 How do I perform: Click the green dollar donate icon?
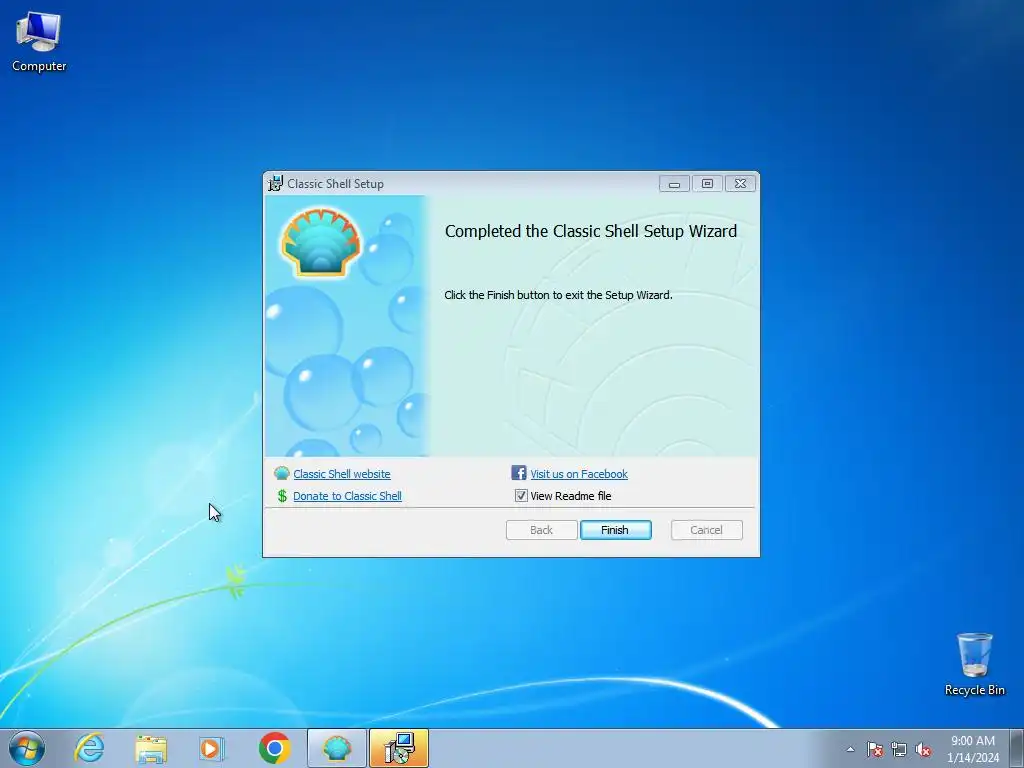pyautogui.click(x=282, y=496)
